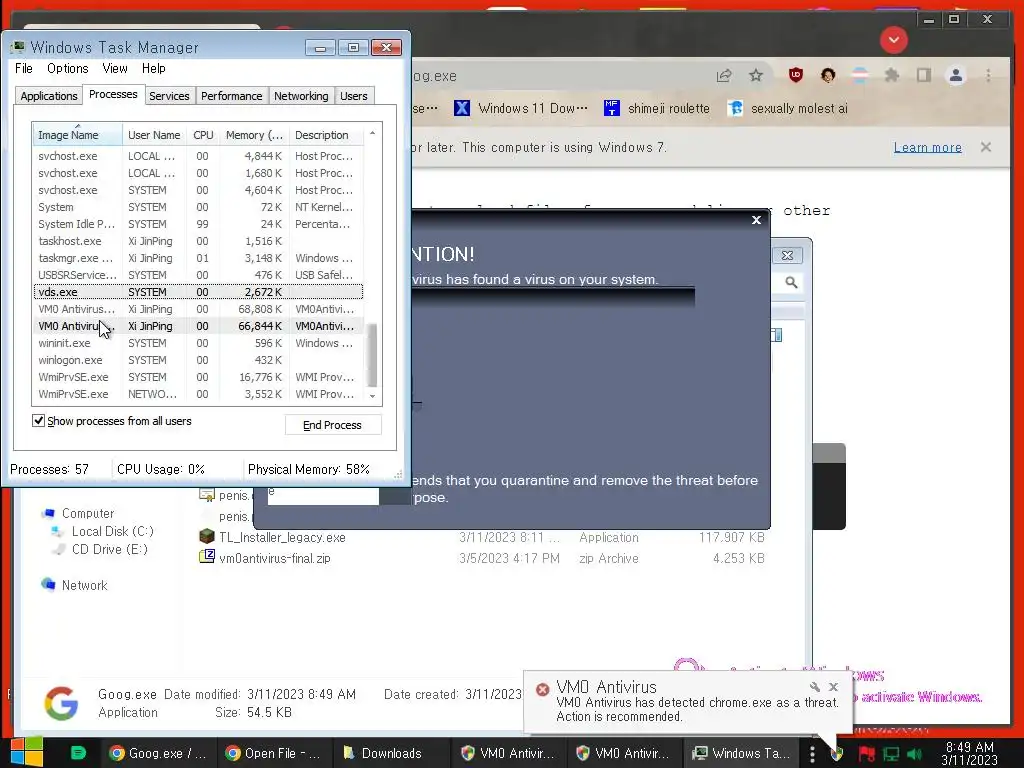Open the Chrome extensions puzzle icon
1024x768 pixels.
tap(891, 76)
